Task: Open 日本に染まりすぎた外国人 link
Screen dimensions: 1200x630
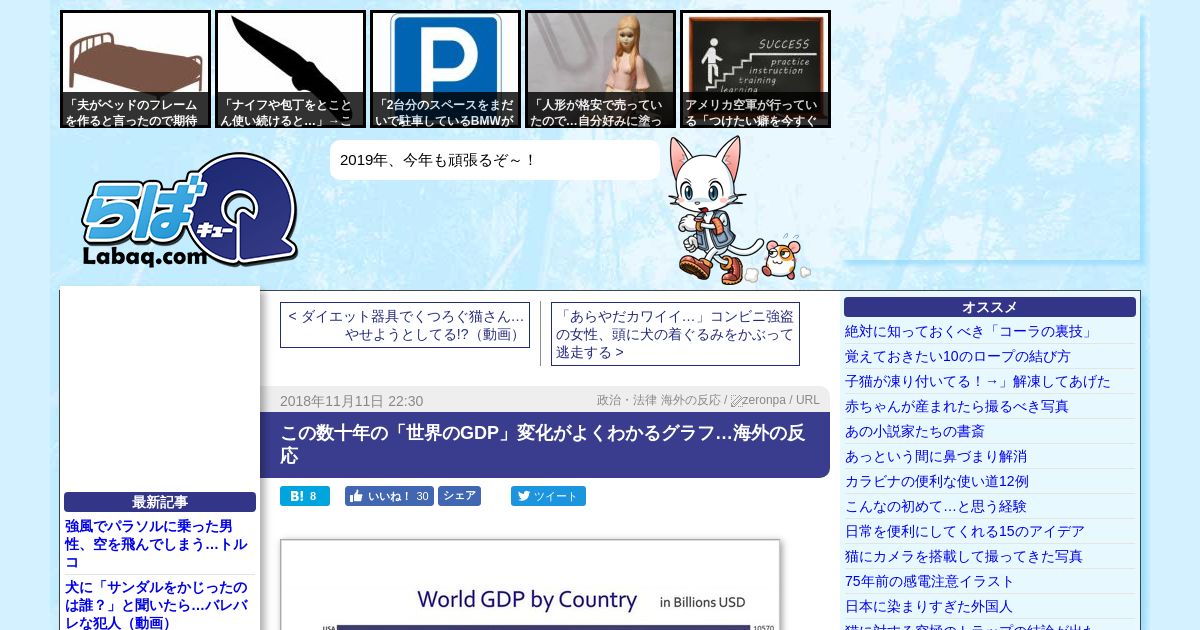Action: (928, 606)
